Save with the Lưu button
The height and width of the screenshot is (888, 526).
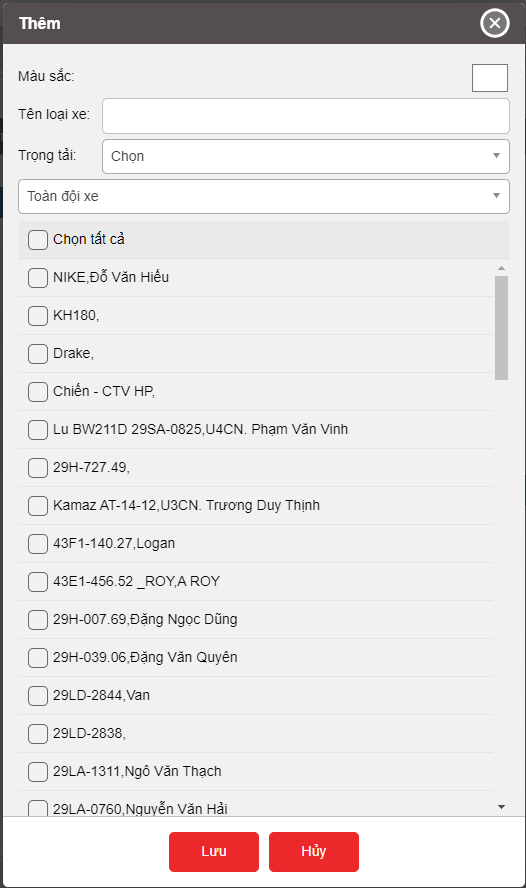coord(213,851)
